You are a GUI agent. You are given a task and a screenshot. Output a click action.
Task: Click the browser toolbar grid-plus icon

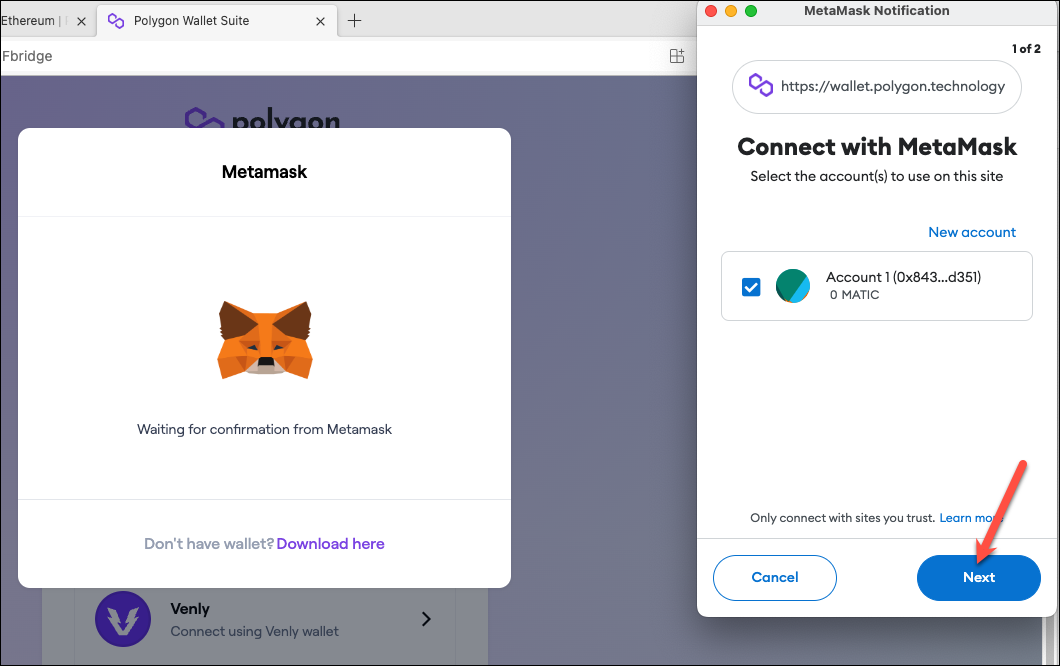677,56
